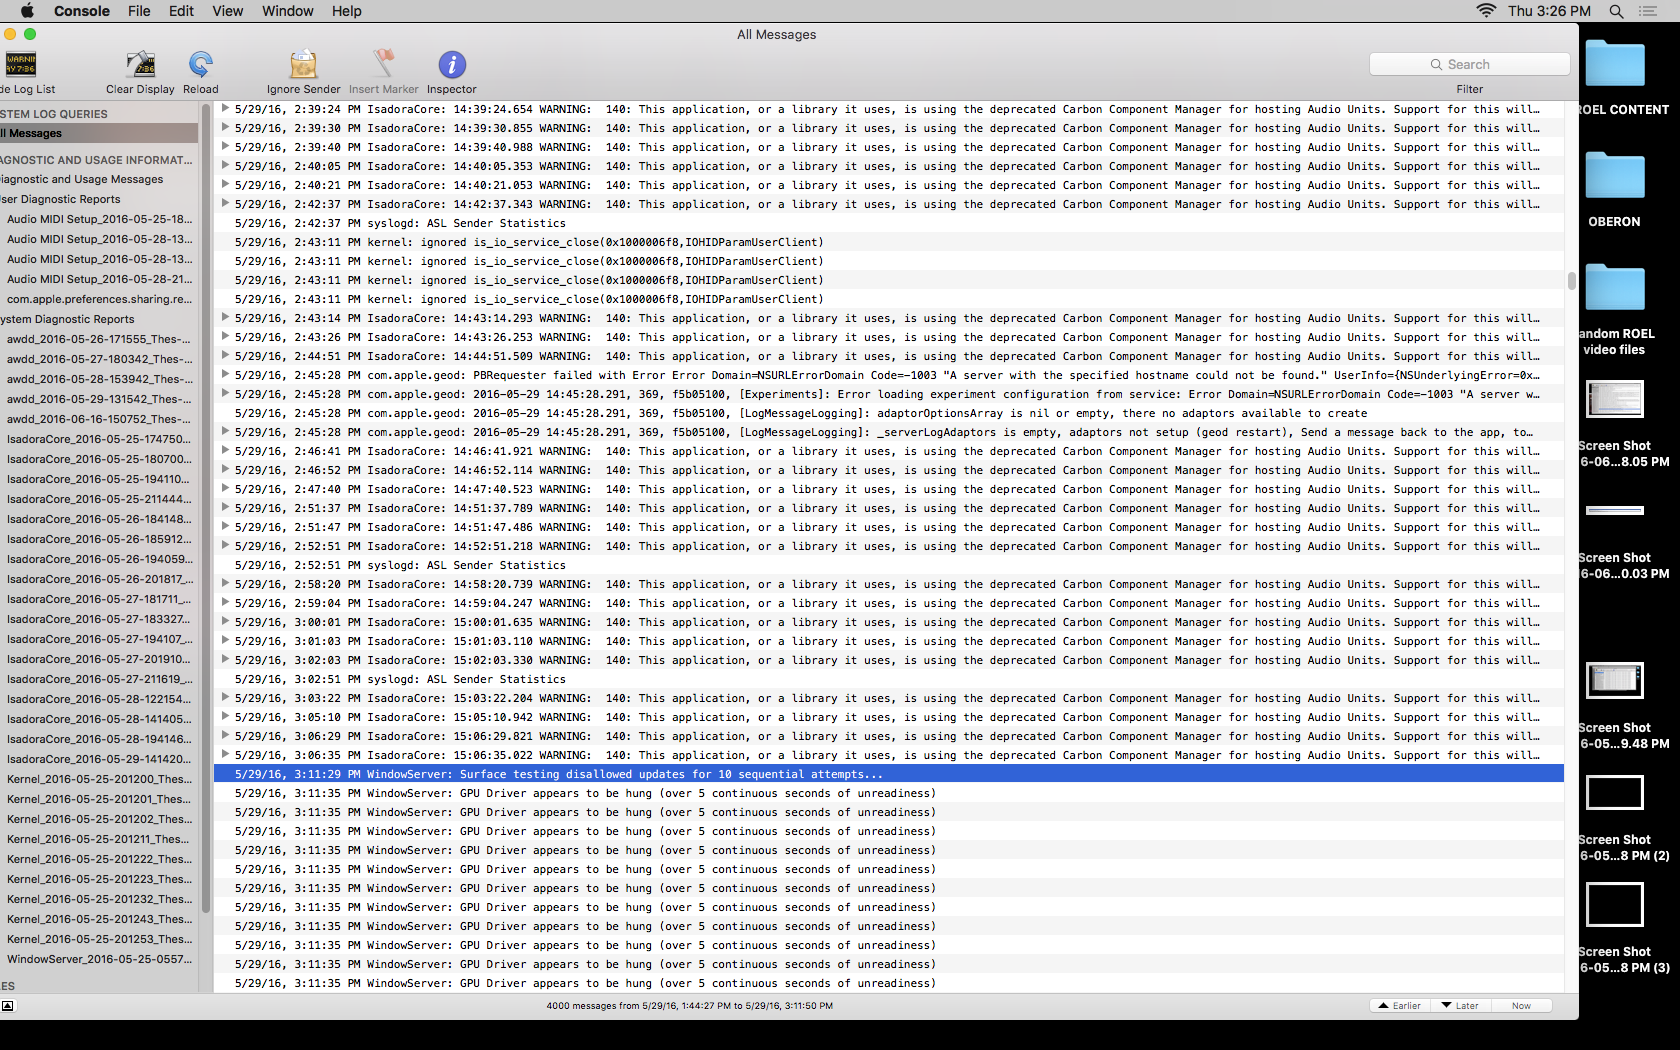
Task: Open awdd_2016-06-16-150752 report
Action: tap(99, 419)
